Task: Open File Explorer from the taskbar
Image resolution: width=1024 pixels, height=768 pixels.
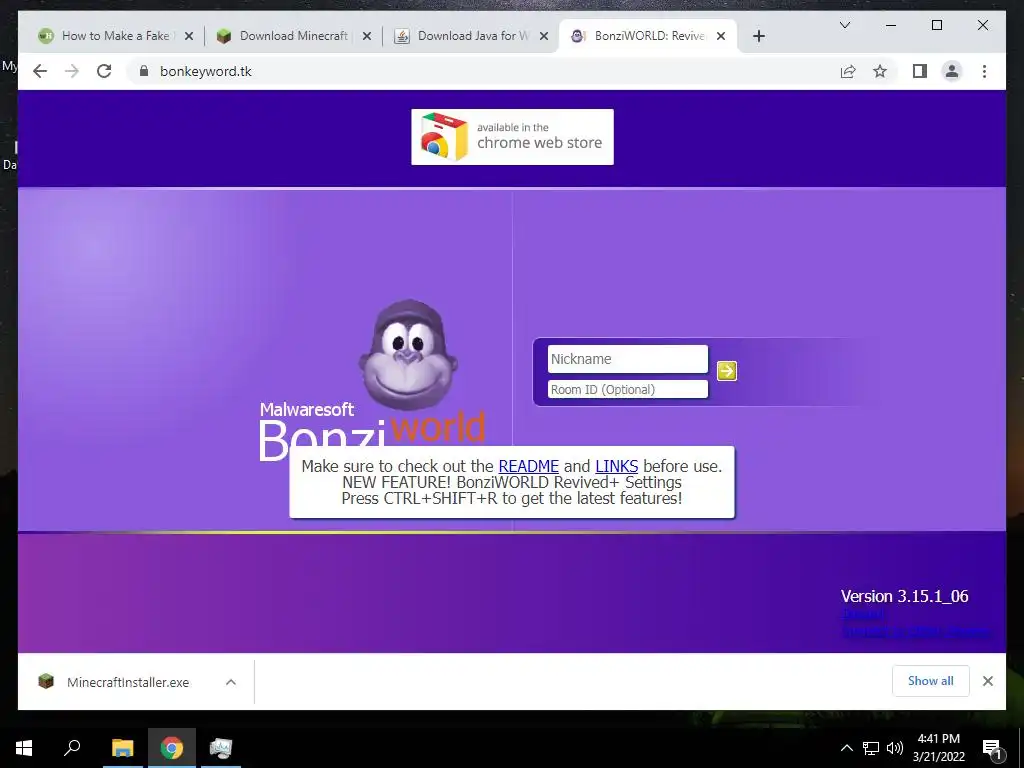Action: click(122, 748)
